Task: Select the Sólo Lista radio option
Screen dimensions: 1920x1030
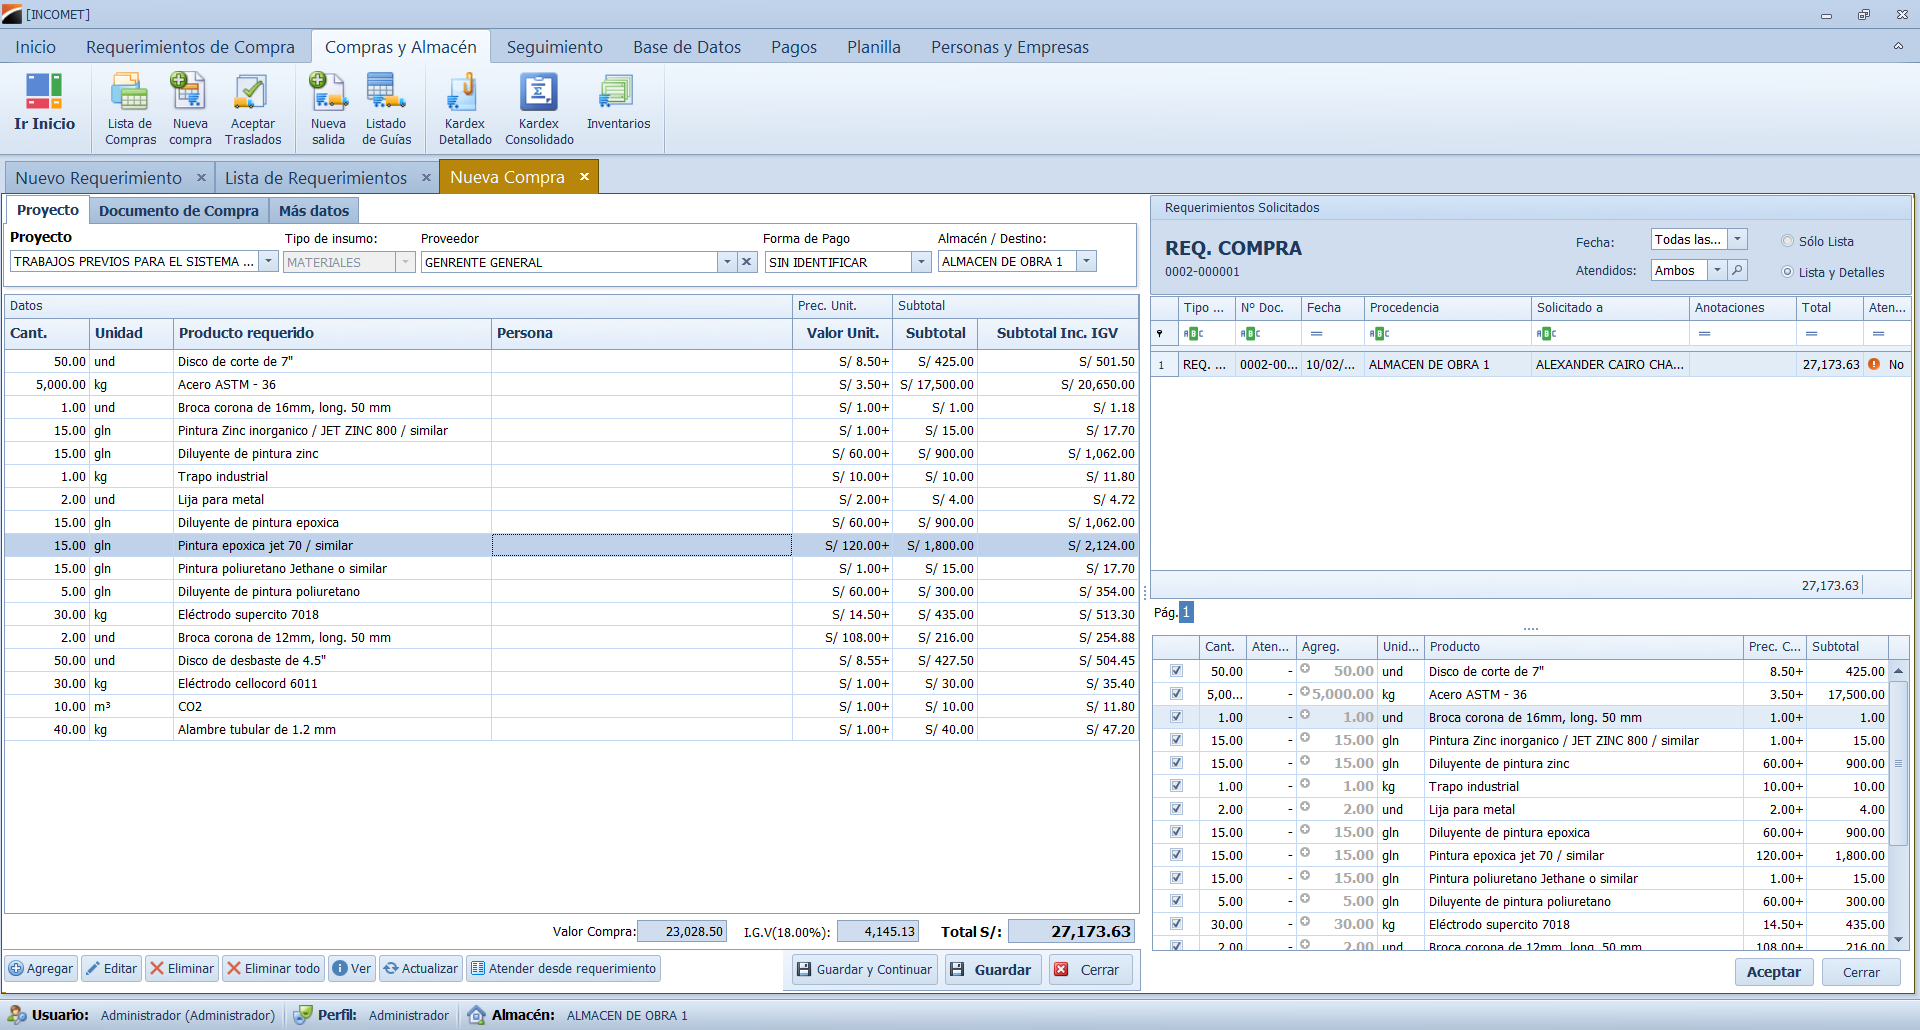Action: point(1788,241)
